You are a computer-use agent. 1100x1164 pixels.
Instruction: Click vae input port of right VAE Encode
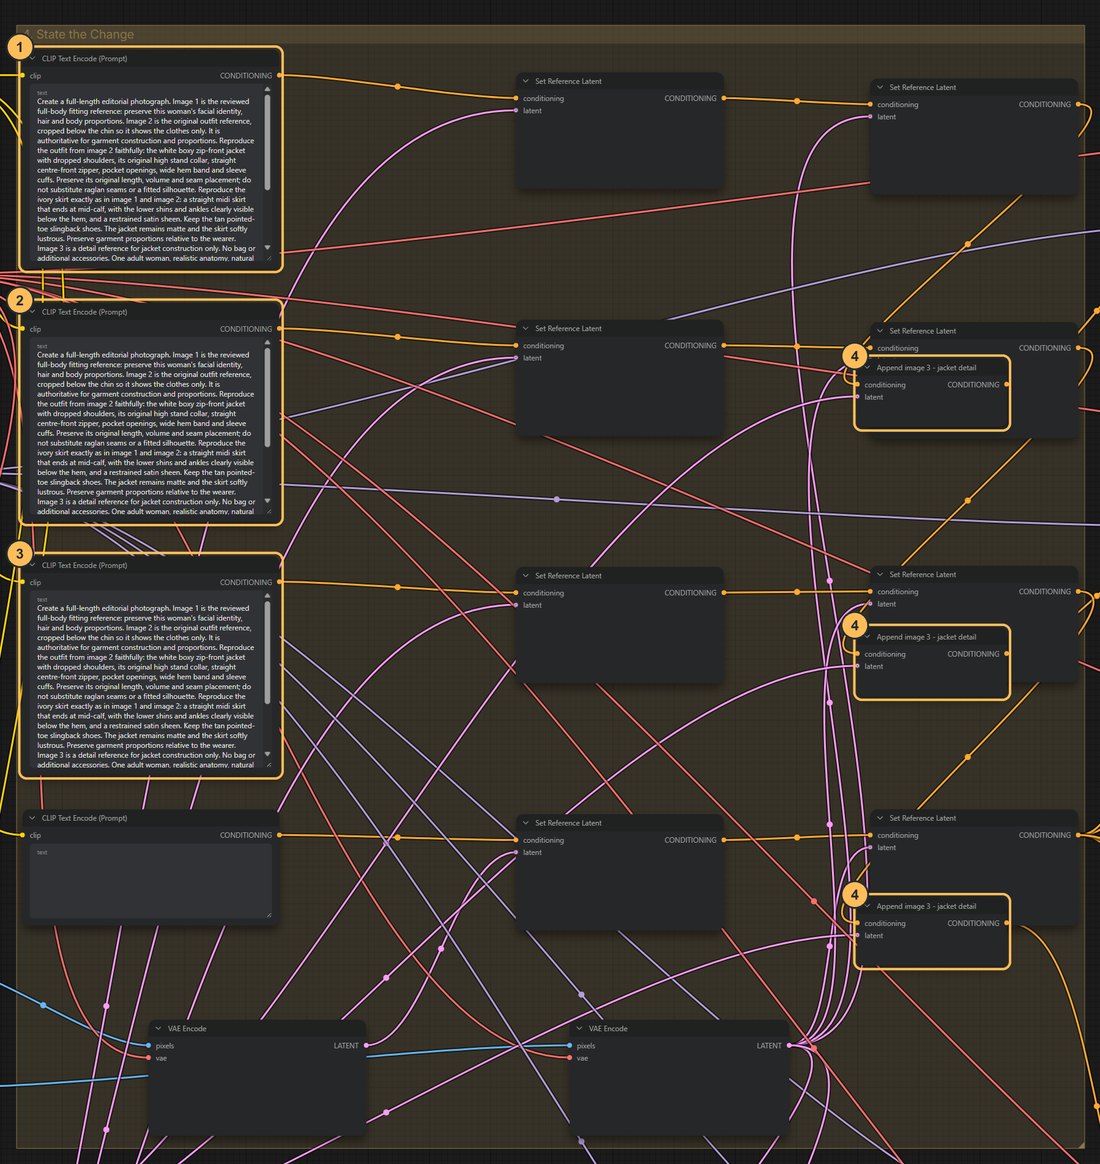click(570, 1058)
